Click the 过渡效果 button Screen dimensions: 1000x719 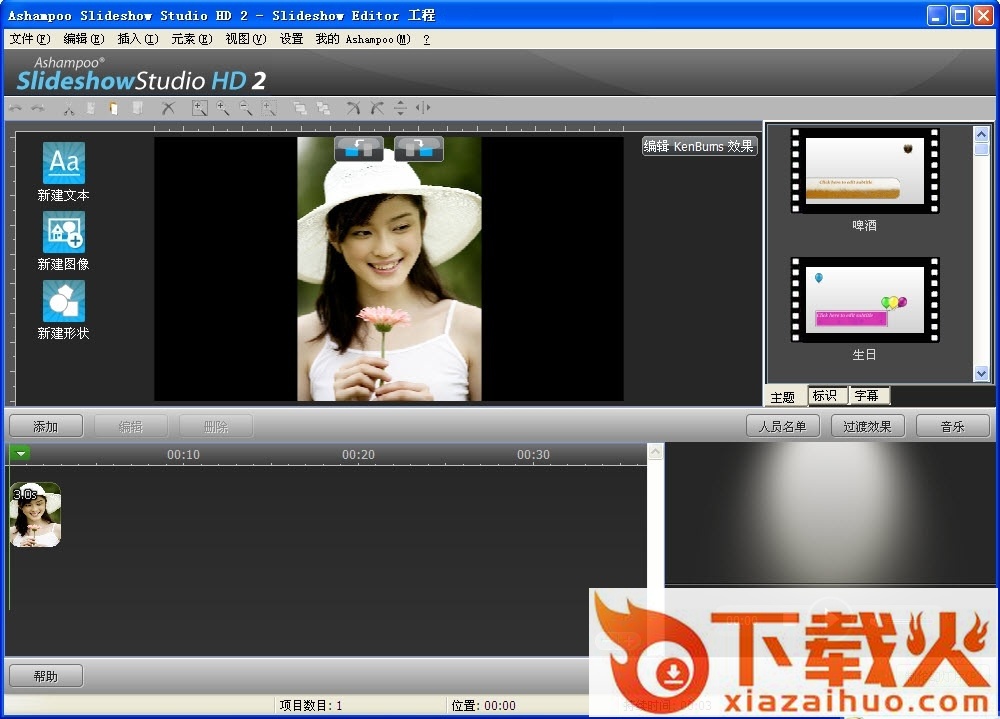(867, 426)
